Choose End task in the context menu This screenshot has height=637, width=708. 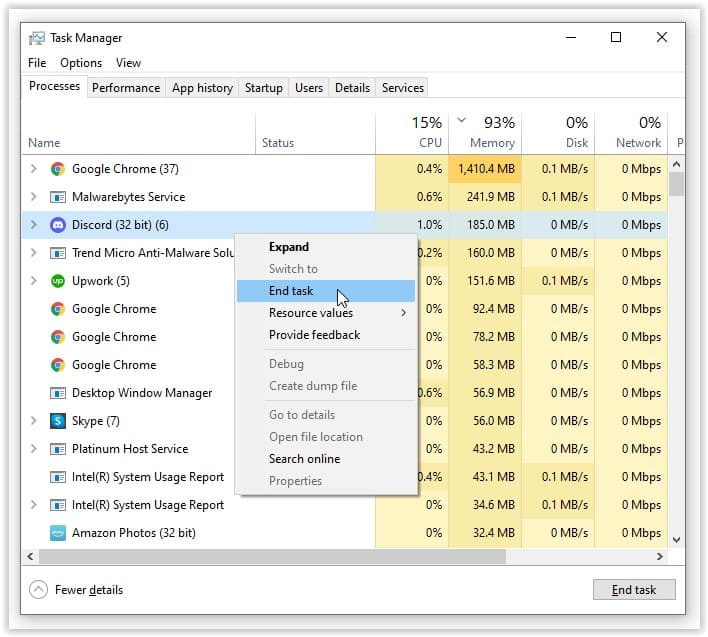point(326,291)
